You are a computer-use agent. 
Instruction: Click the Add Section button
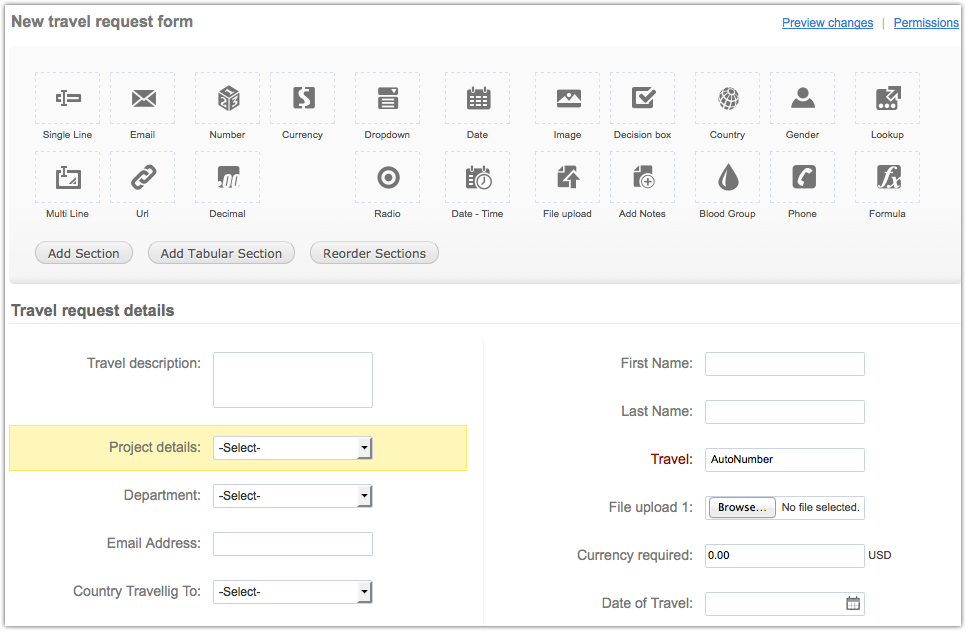(x=84, y=253)
